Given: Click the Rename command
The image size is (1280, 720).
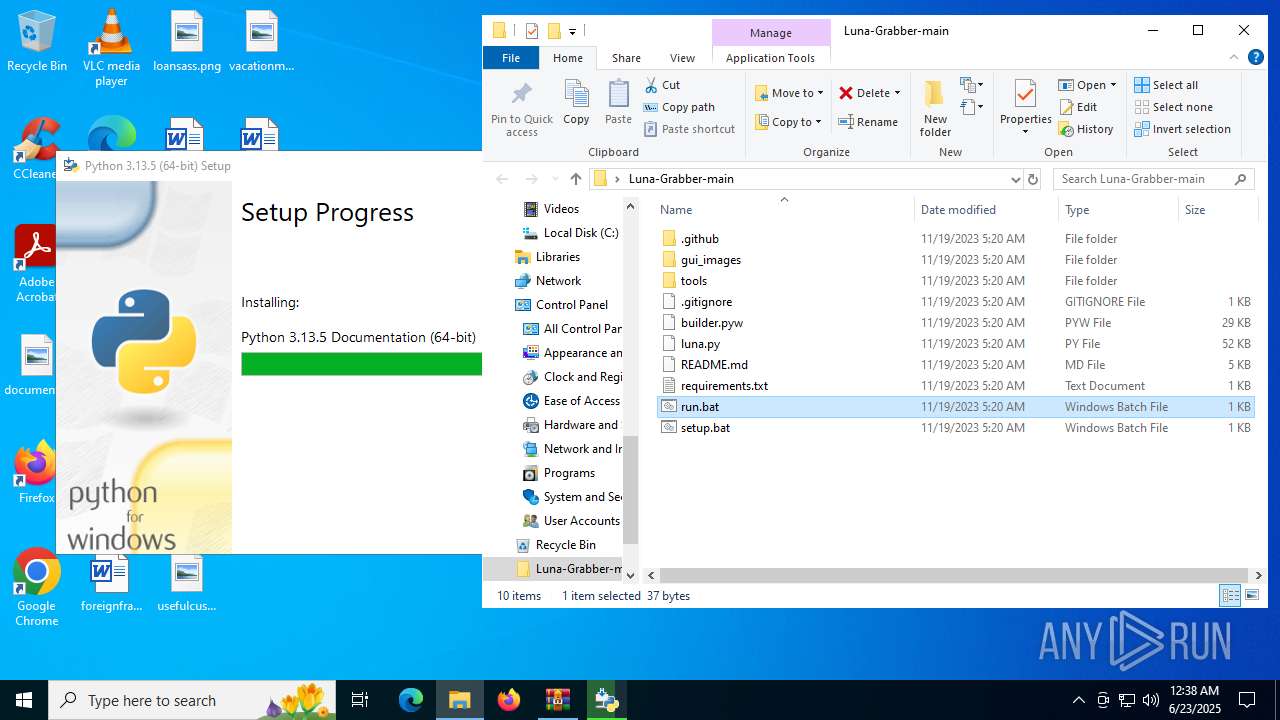Looking at the screenshot, I should (868, 122).
